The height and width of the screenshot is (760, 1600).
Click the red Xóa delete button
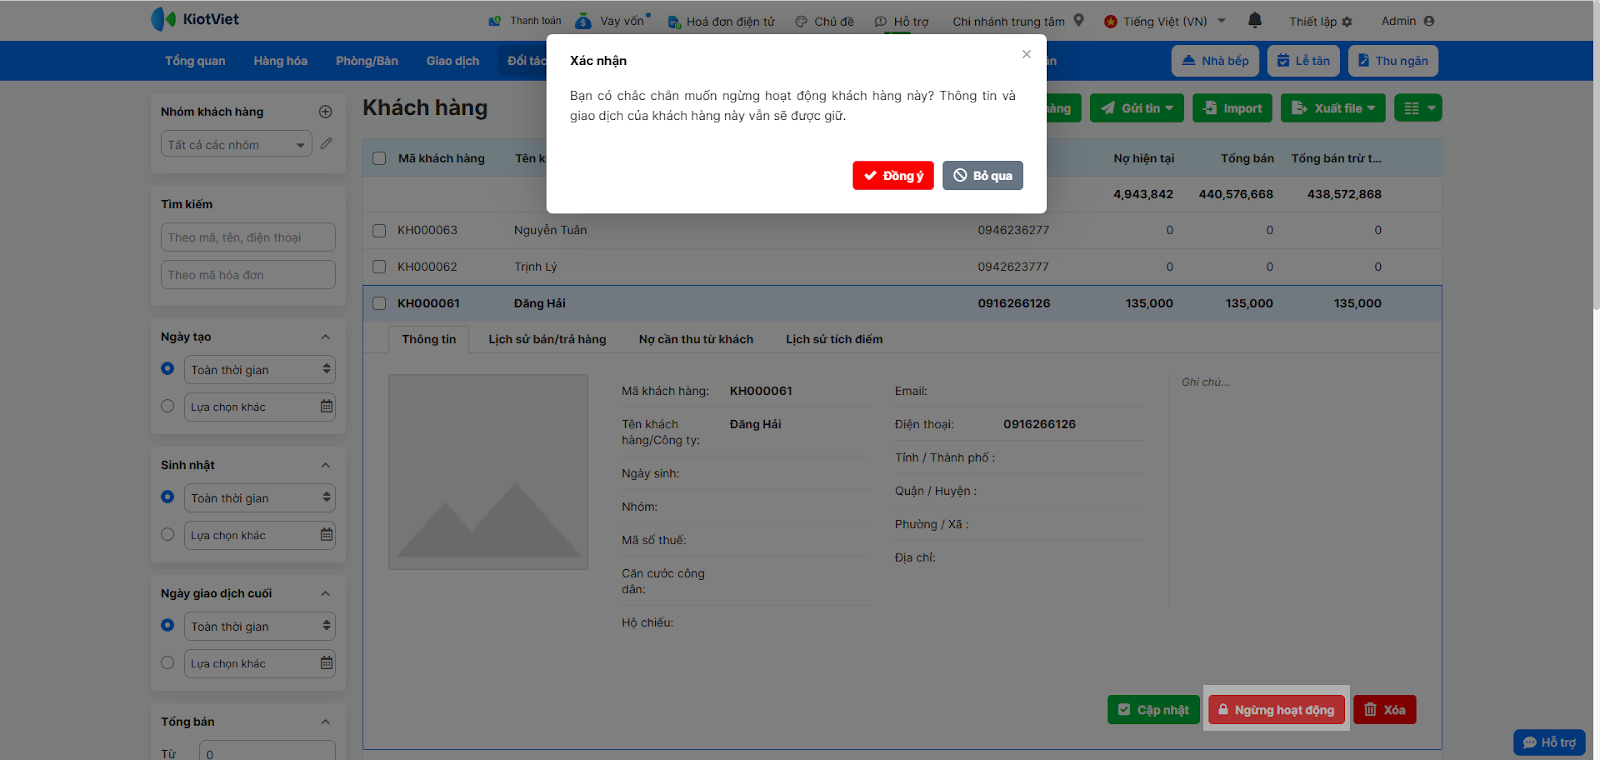pos(1385,710)
